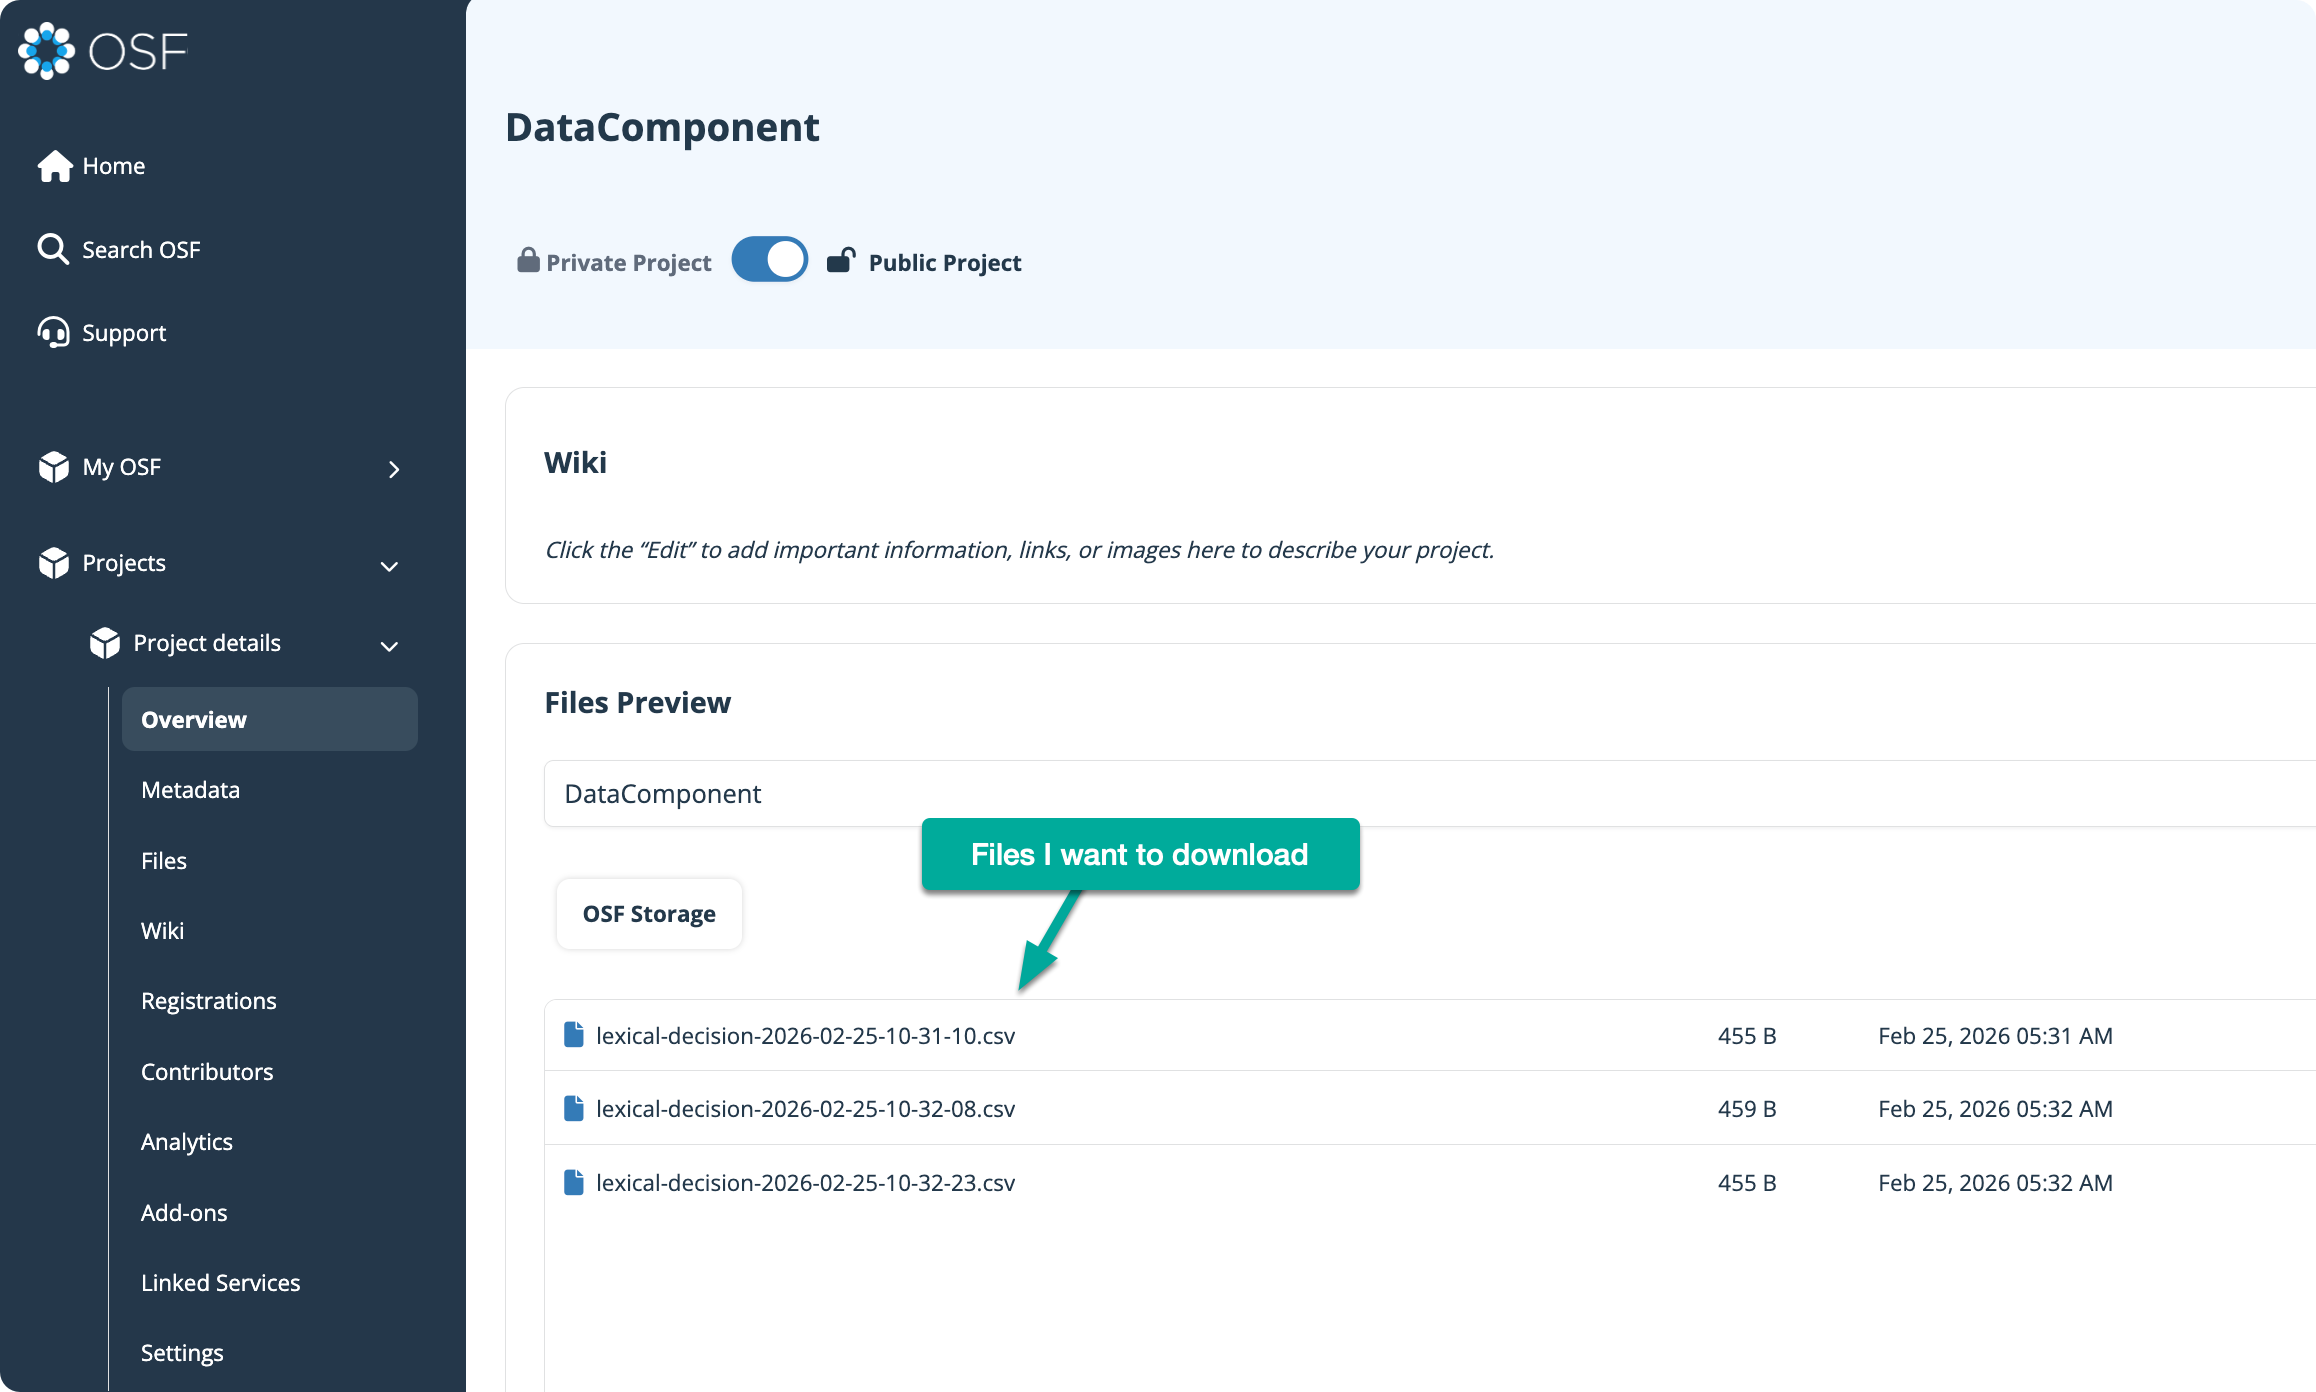This screenshot has height=1392, width=2316.
Task: Open Search OSF via the magnifier icon
Action: (x=53, y=249)
